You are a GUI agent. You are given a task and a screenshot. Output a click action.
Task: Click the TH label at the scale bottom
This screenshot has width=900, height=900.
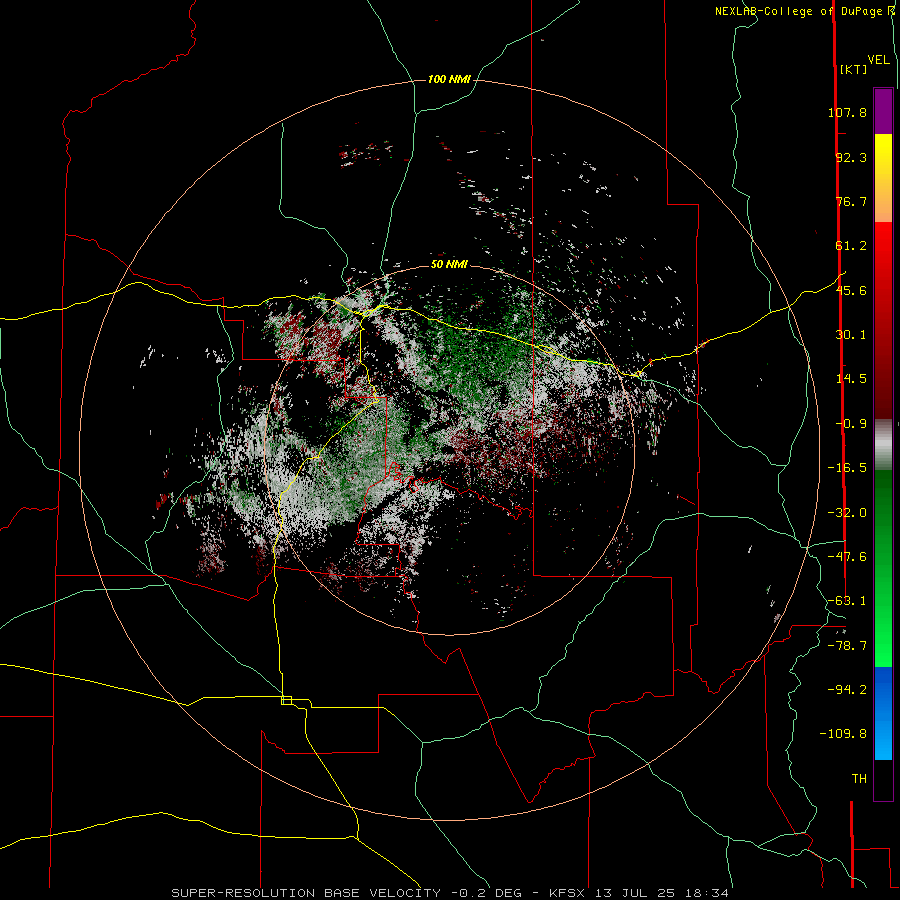(x=859, y=779)
